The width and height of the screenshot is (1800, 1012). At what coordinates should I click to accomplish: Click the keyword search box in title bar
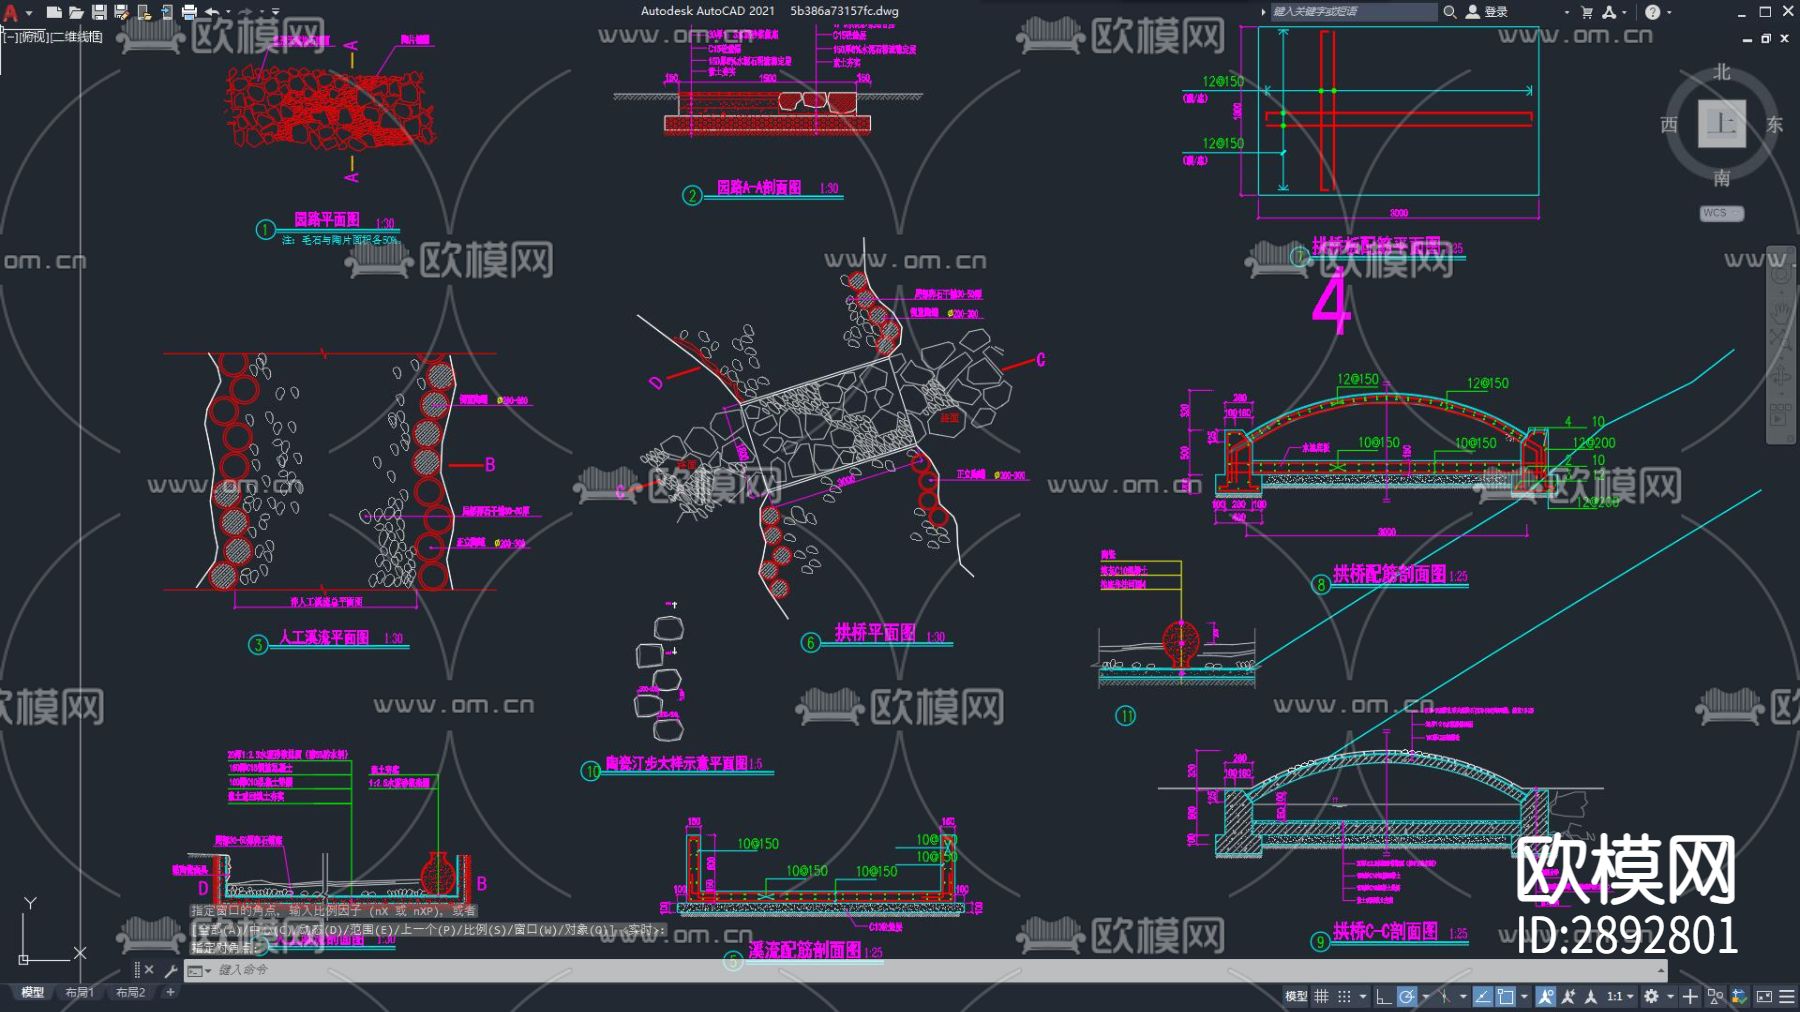1353,12
